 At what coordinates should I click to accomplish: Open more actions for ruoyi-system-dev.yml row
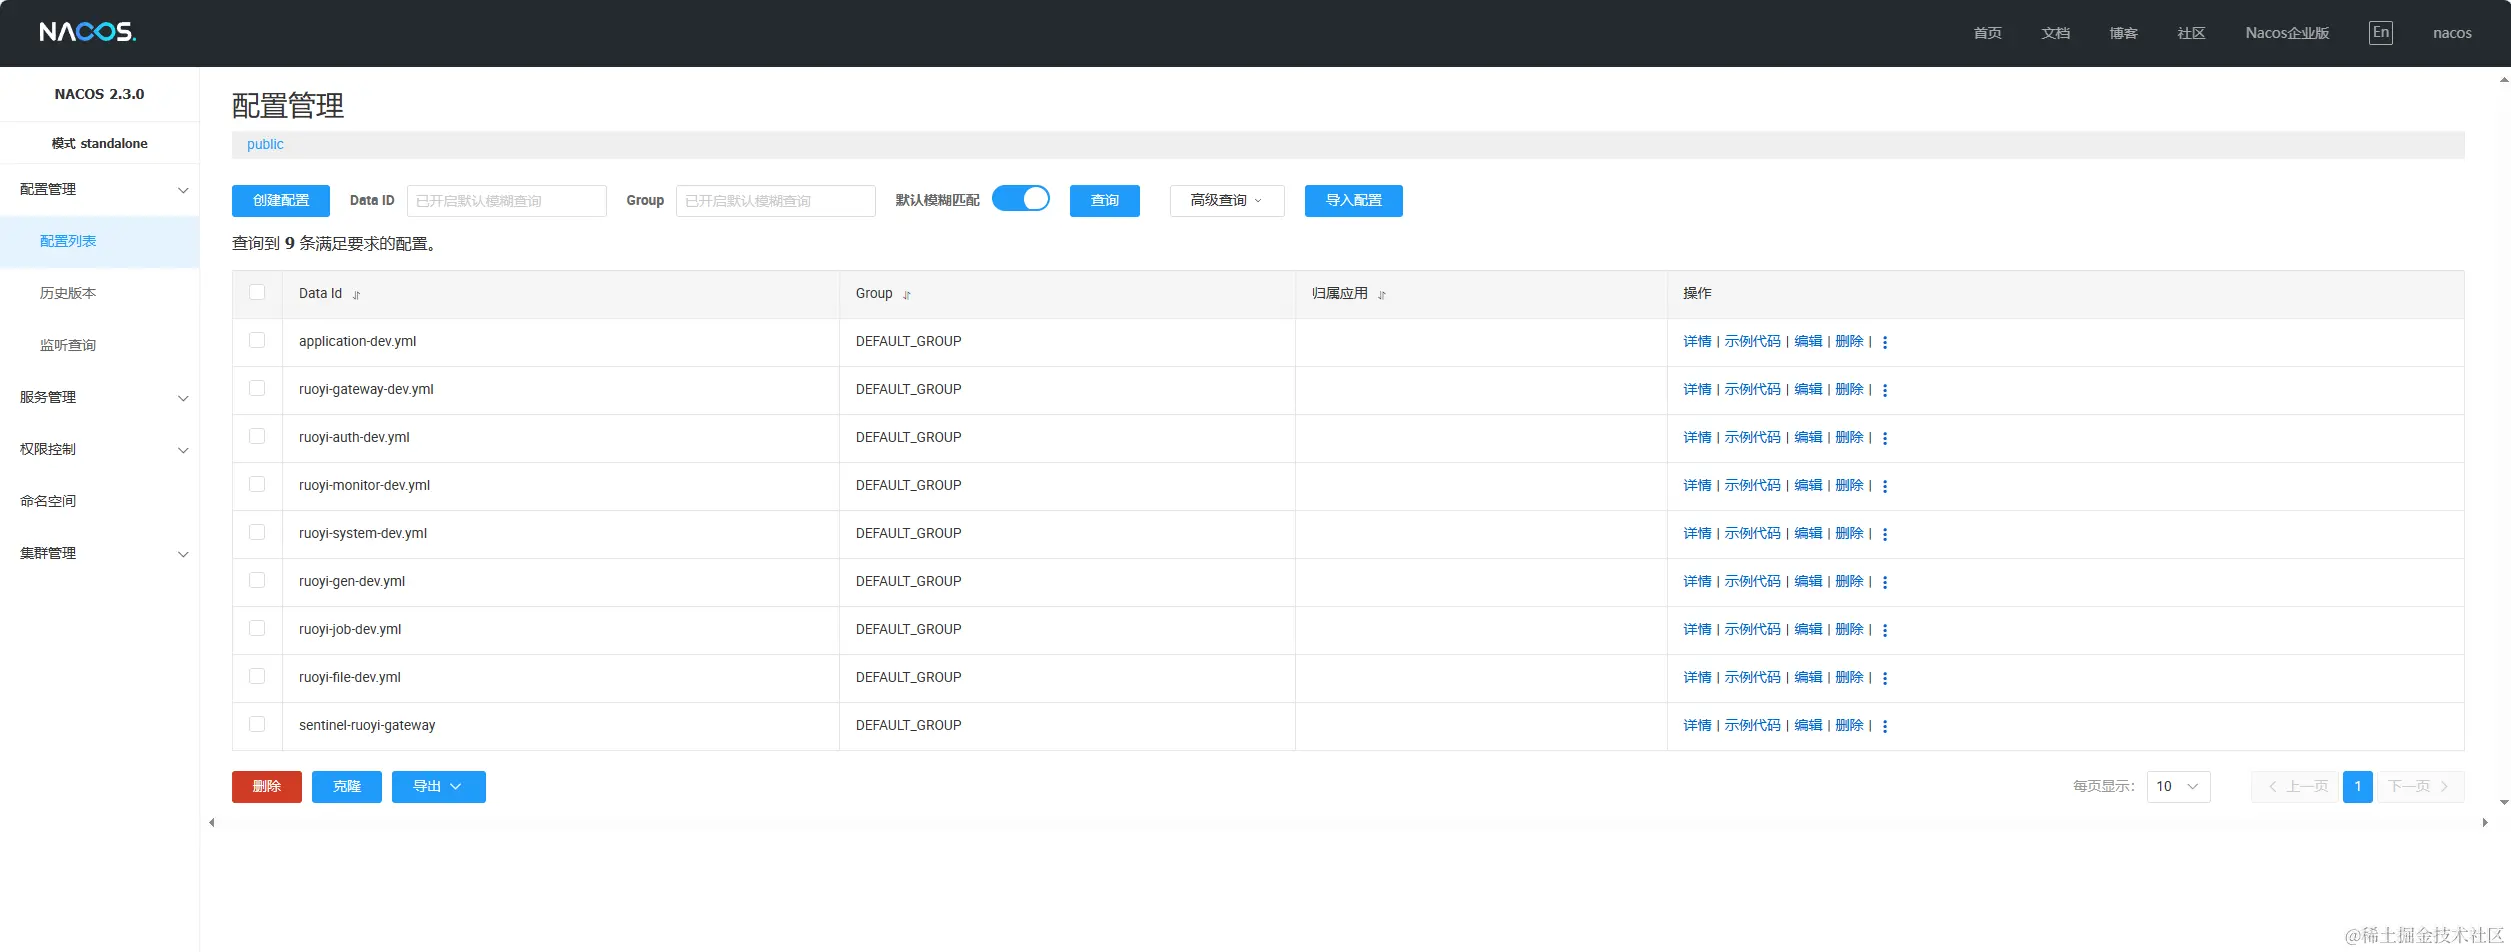pos(1885,534)
